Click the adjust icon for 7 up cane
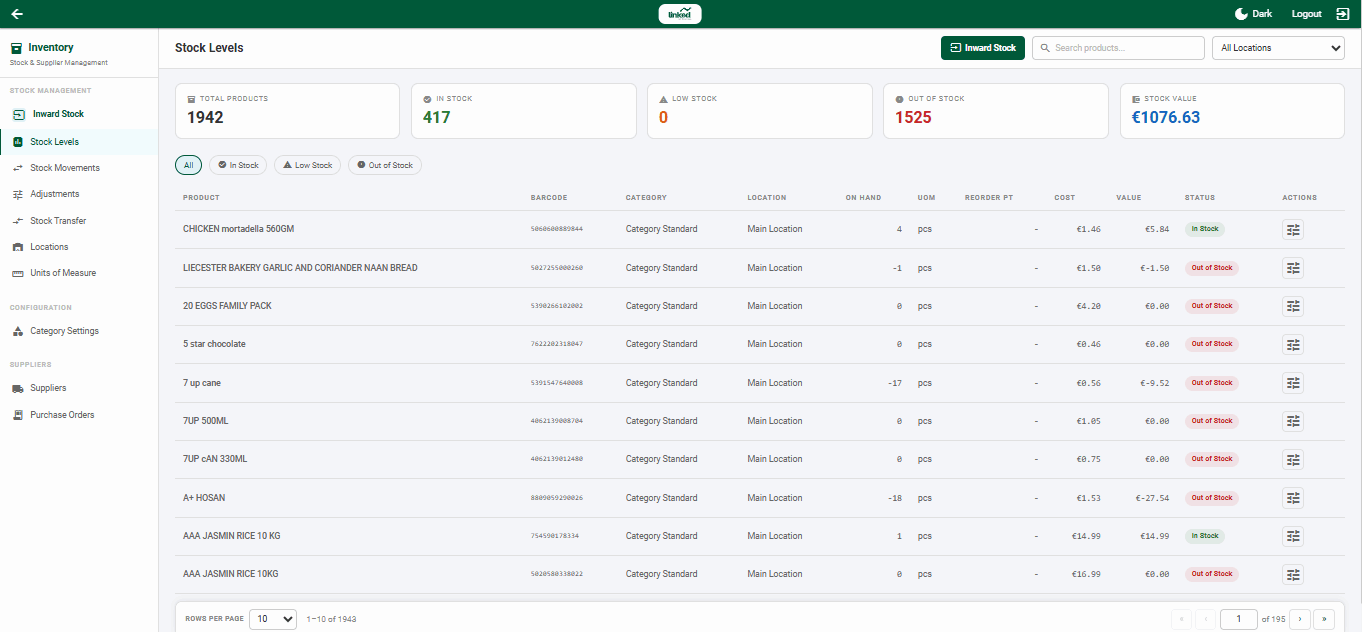The width and height of the screenshot is (1362, 632). [x=1293, y=383]
